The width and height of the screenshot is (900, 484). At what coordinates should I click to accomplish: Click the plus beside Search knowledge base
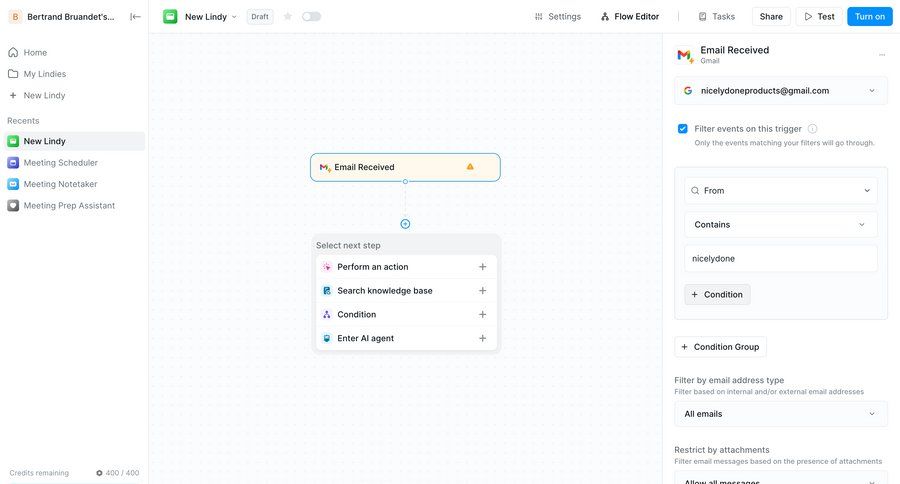pyautogui.click(x=483, y=291)
